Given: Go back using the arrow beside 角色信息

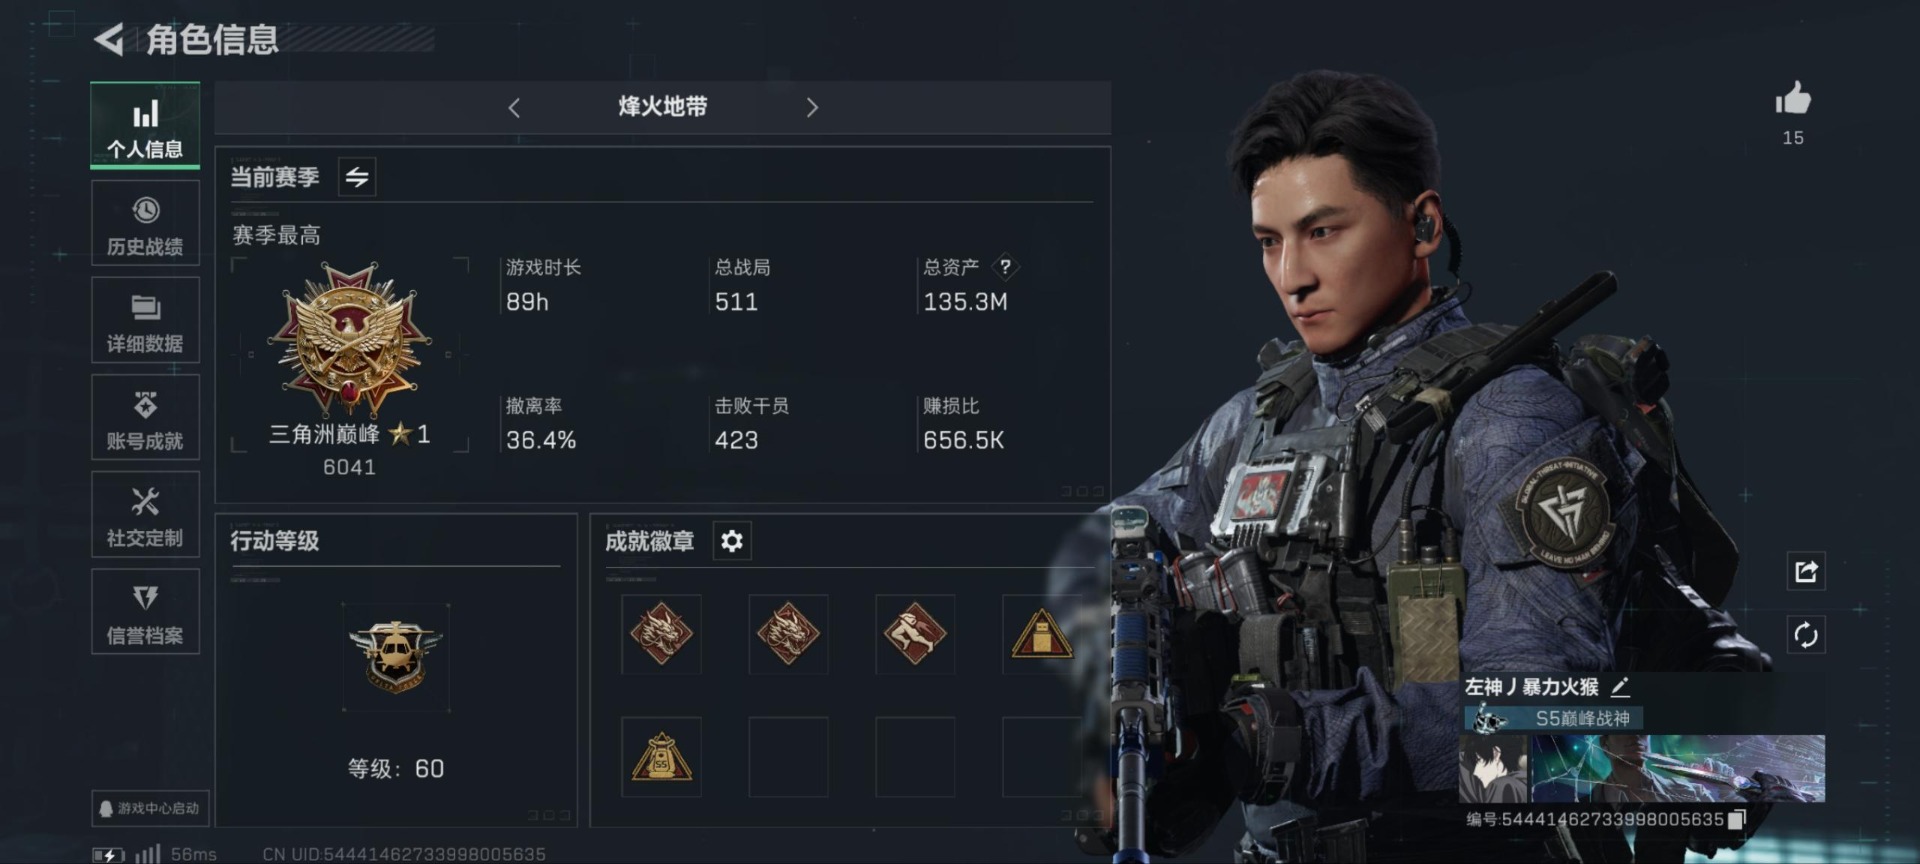Looking at the screenshot, I should pos(109,40).
